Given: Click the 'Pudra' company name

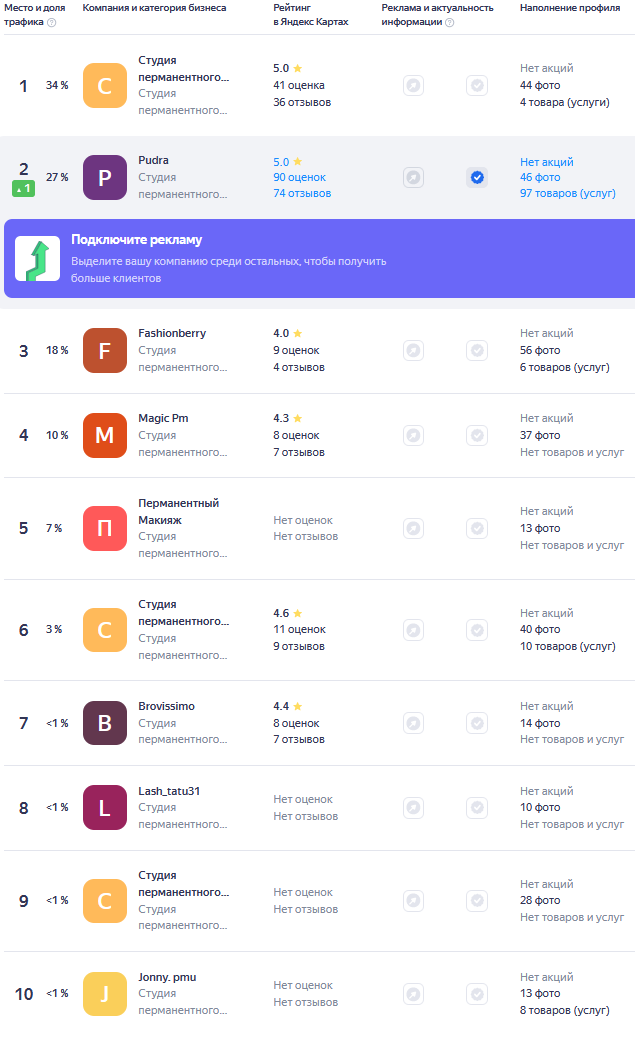Looking at the screenshot, I should (x=153, y=160).
